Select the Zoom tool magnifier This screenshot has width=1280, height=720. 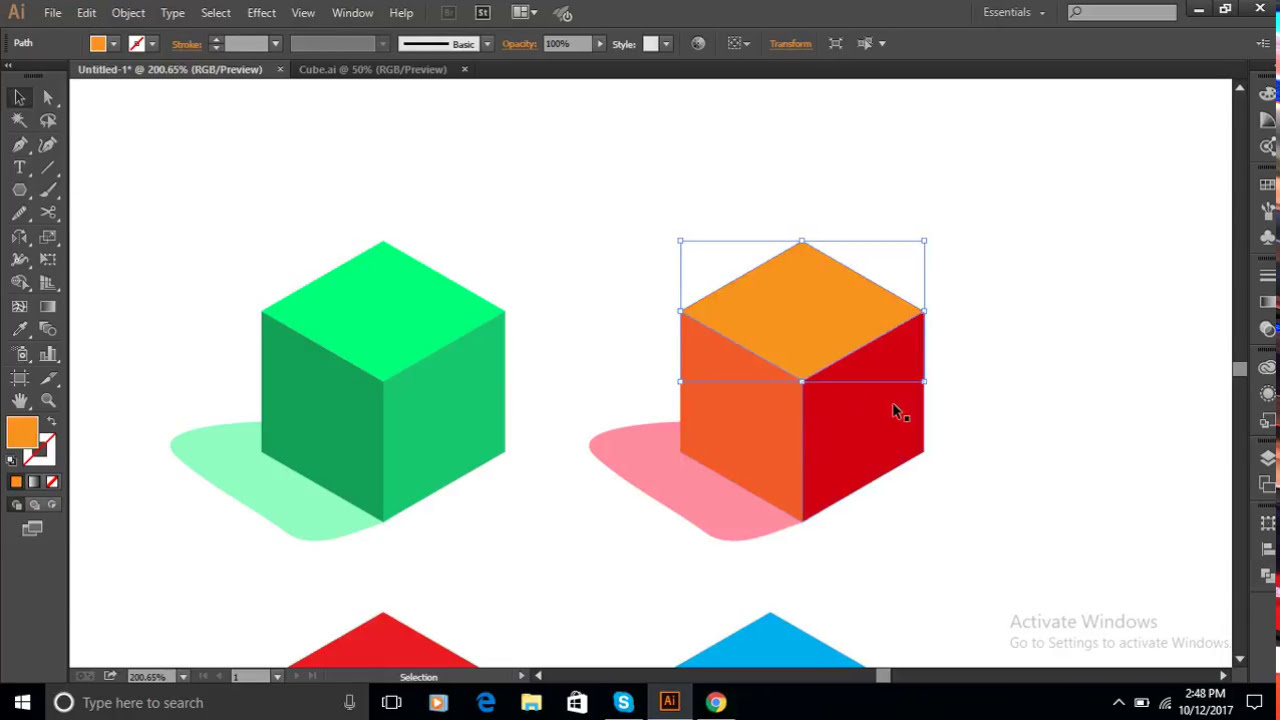48,401
